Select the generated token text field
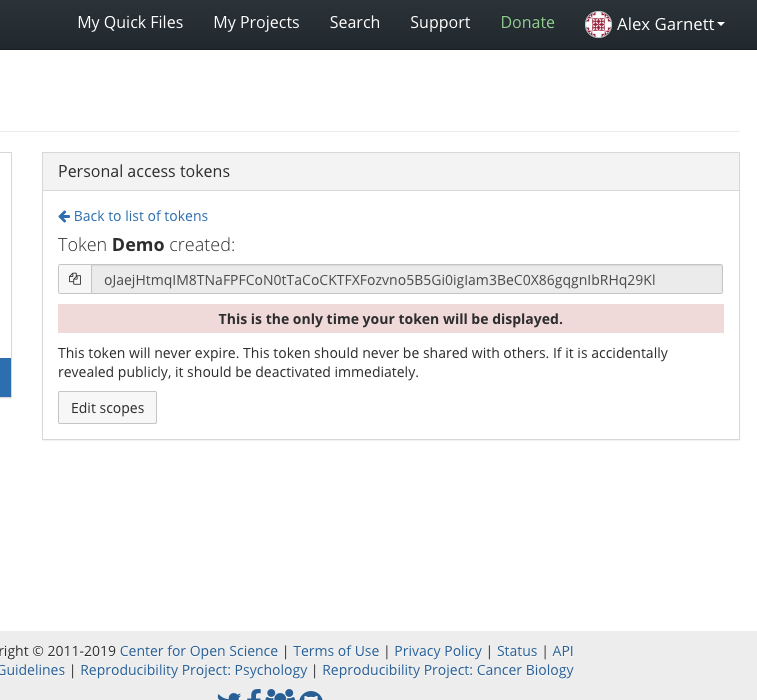Viewport: 757px width, 700px height. pyautogui.click(x=407, y=279)
